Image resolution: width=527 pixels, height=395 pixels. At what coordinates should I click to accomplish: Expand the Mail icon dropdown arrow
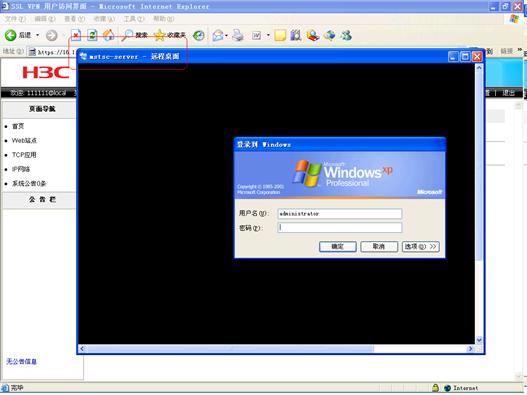[x=226, y=35]
